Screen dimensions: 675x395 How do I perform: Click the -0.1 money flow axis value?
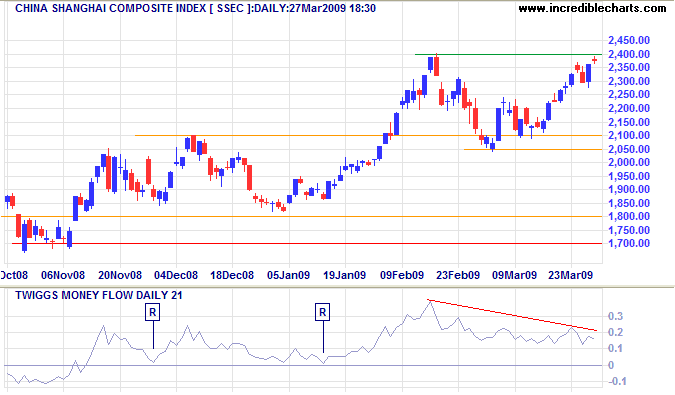617,381
